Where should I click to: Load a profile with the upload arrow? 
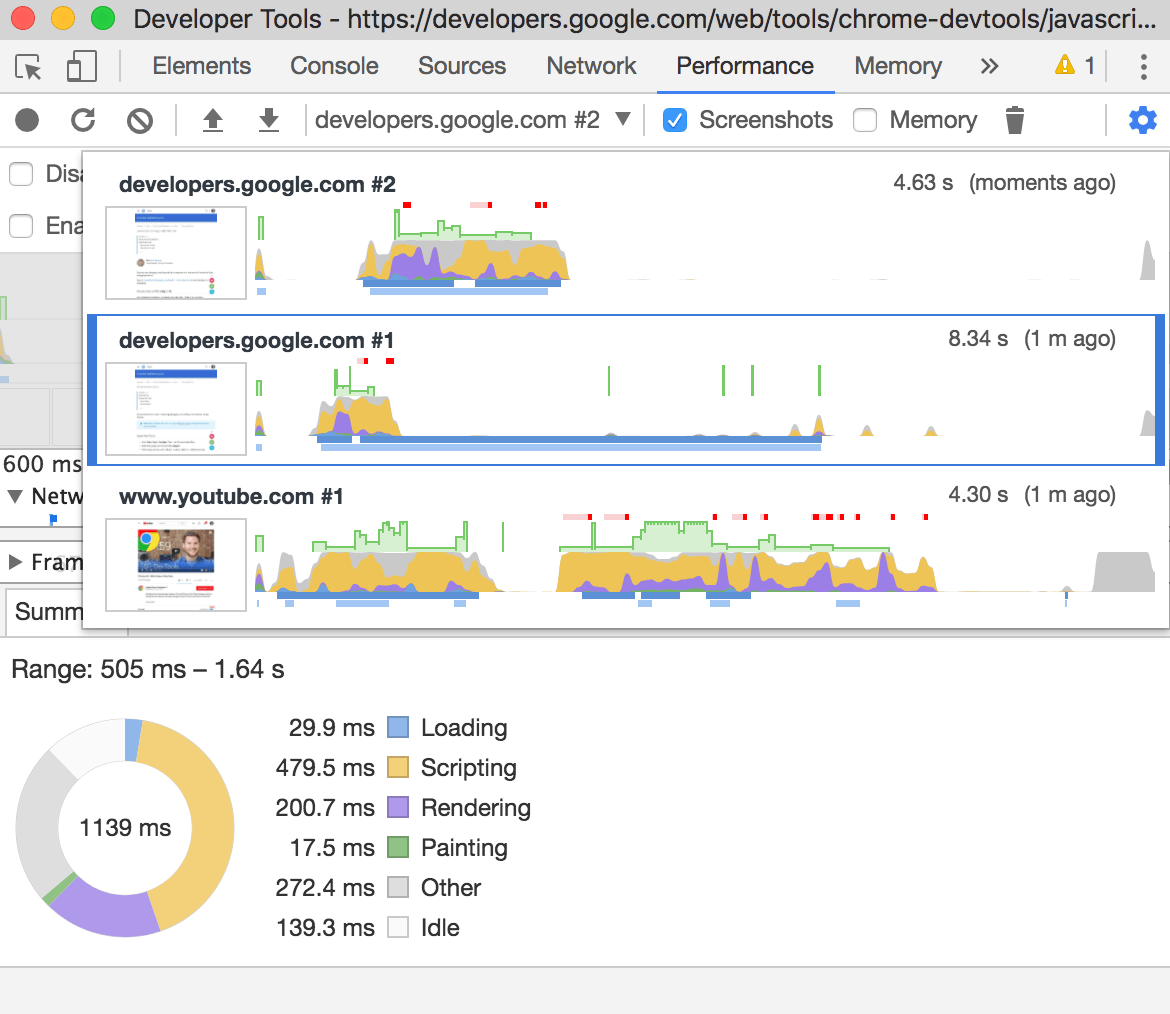click(x=213, y=119)
